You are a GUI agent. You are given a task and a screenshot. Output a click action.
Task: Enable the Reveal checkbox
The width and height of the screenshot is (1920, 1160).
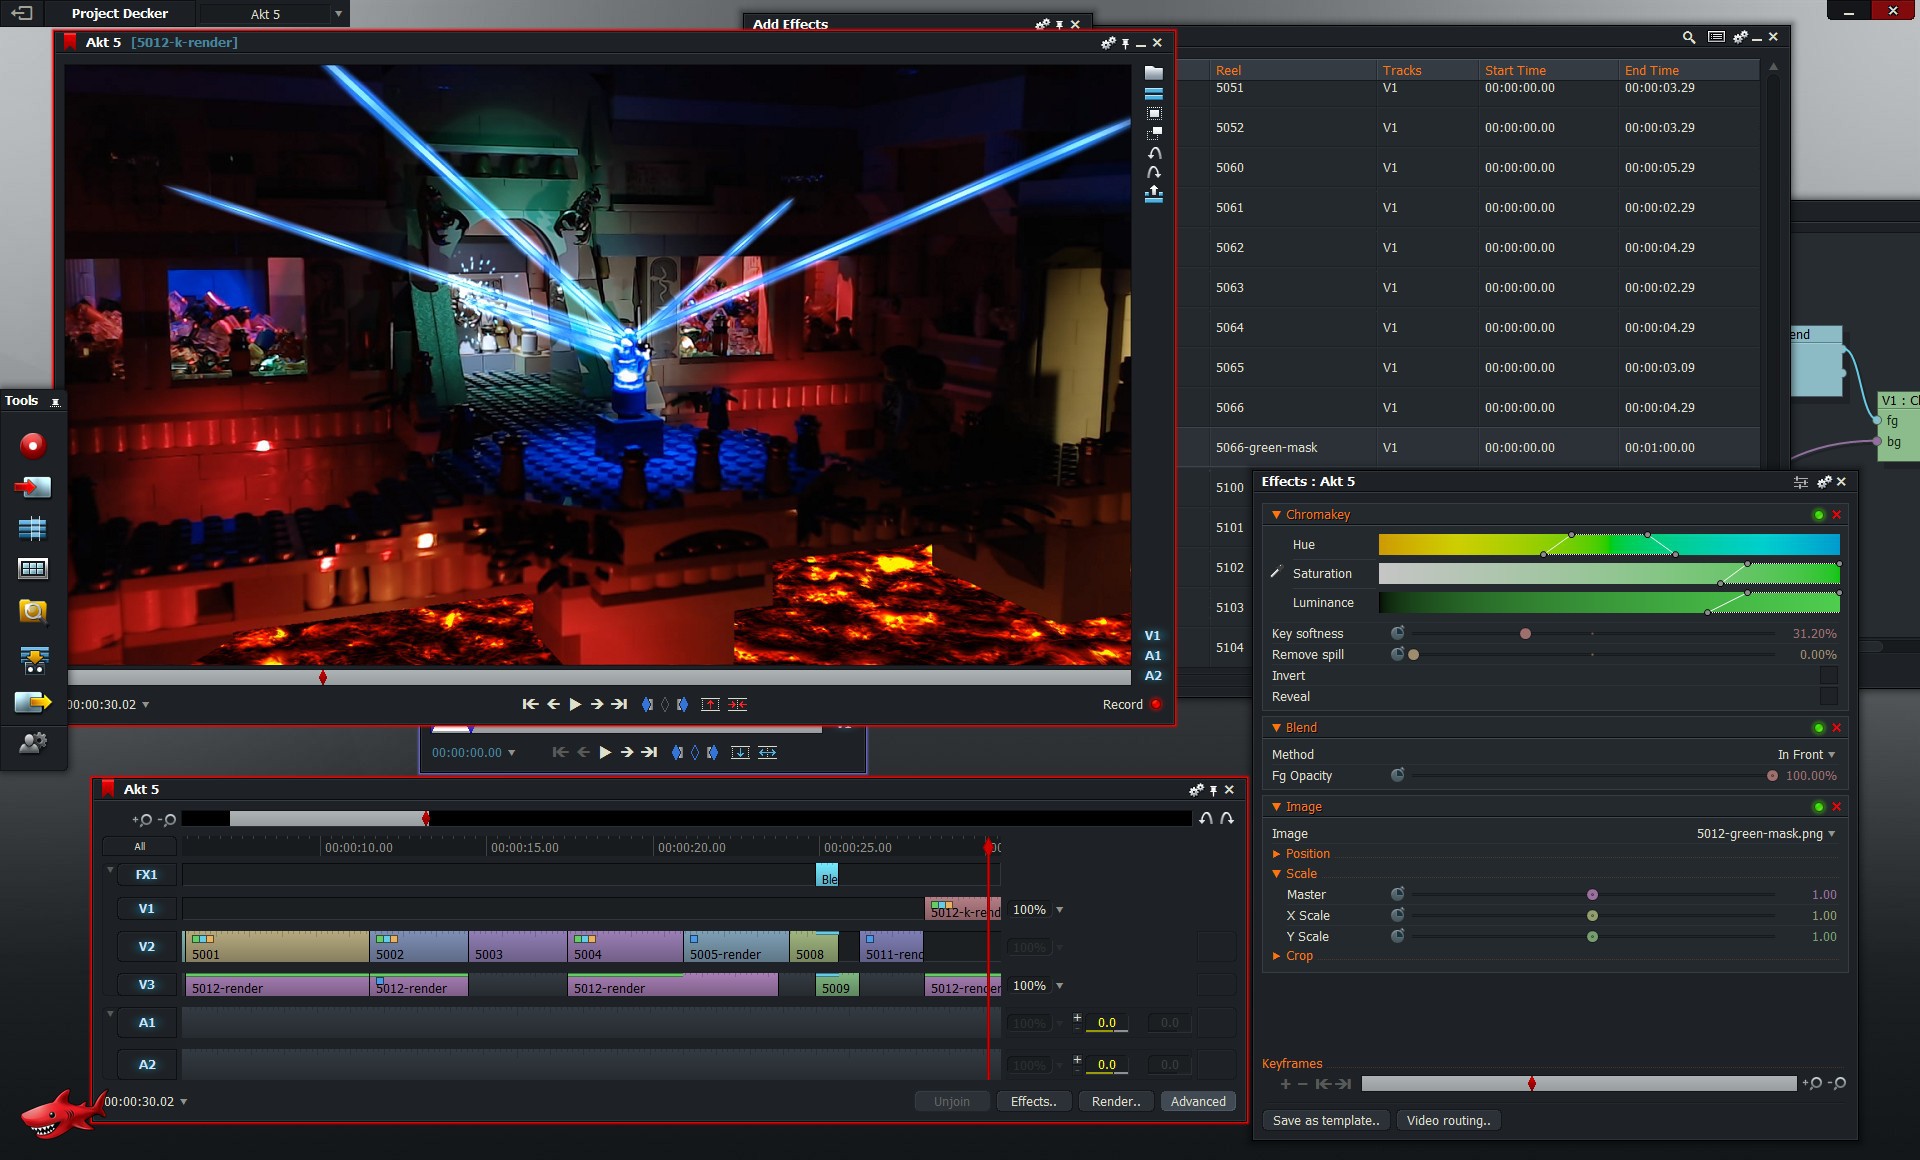click(1829, 697)
